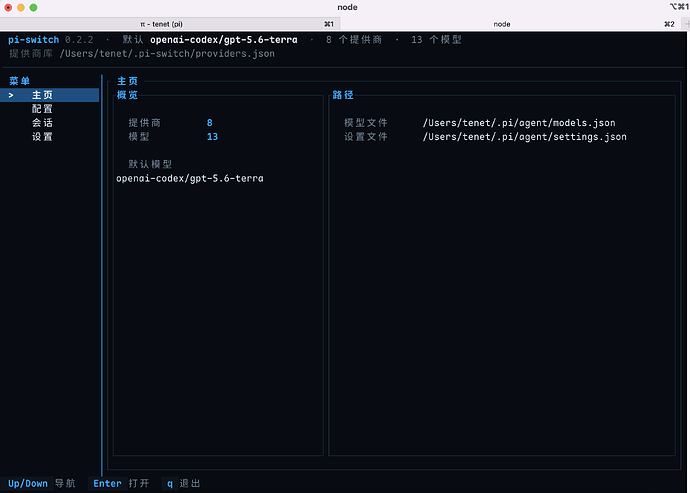Click the window title 'node'
Viewport: 690px width, 493px height.
347,7
